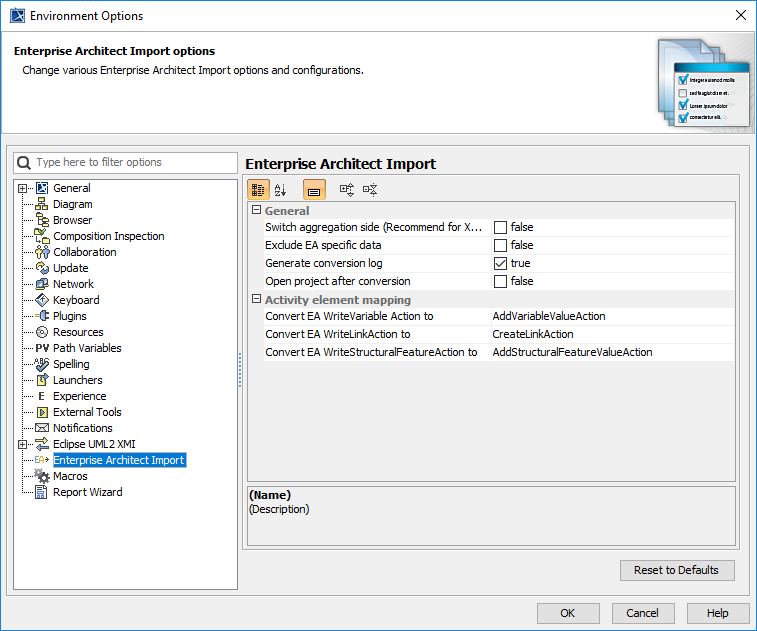The width and height of the screenshot is (757, 631).
Task: Click the Composition Inspection icon
Action: tap(42, 236)
